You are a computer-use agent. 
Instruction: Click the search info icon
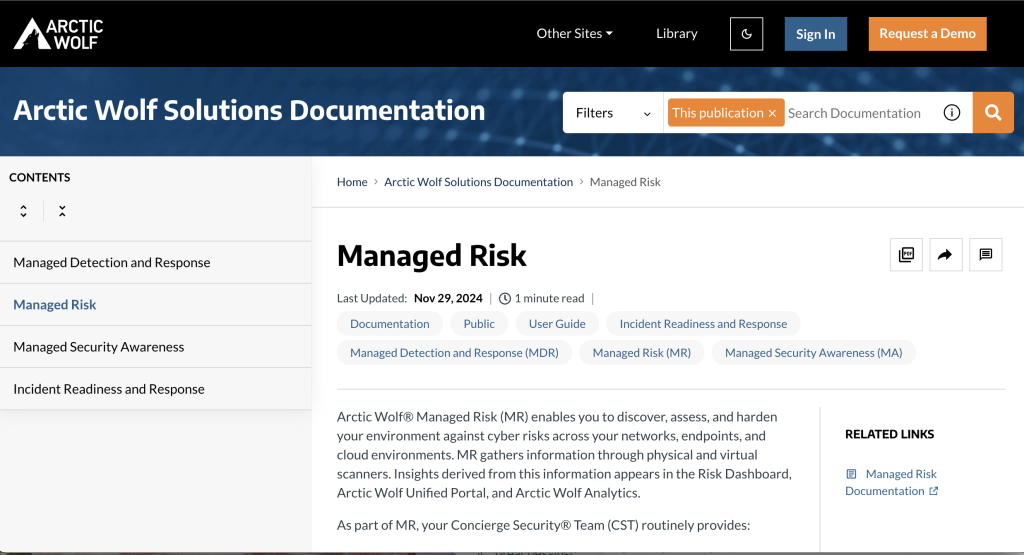tap(952, 113)
